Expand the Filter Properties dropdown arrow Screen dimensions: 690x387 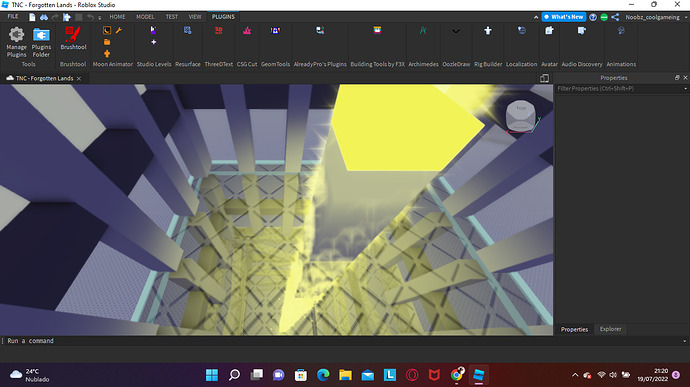[x=685, y=88]
